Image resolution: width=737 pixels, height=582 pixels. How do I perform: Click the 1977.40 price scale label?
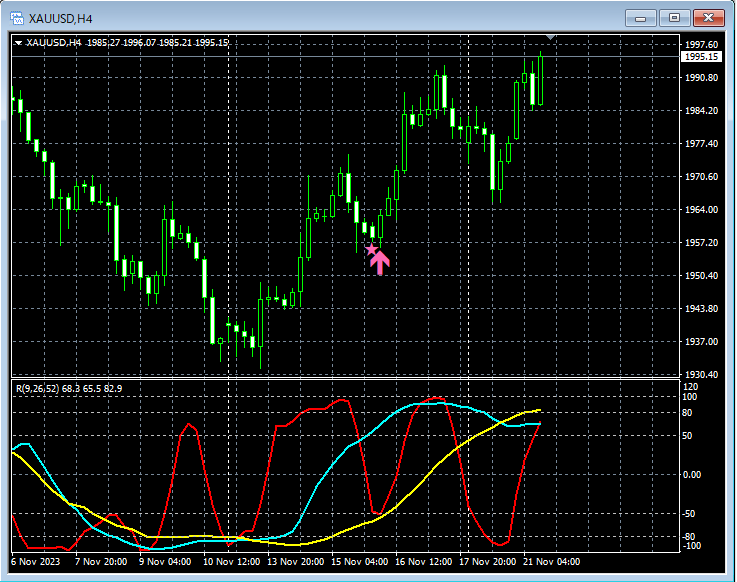pos(701,143)
